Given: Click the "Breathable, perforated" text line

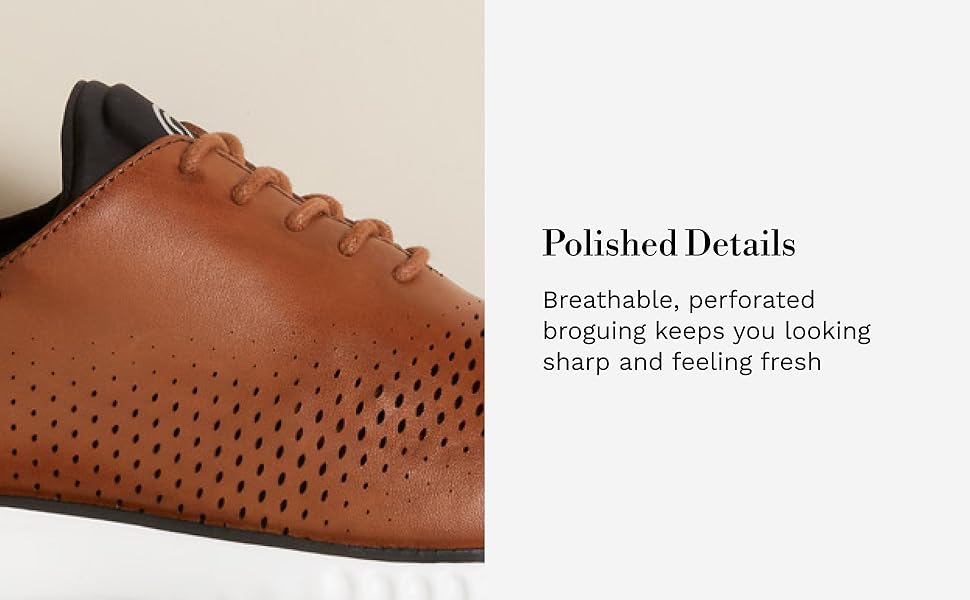Looking at the screenshot, I should (679, 301).
